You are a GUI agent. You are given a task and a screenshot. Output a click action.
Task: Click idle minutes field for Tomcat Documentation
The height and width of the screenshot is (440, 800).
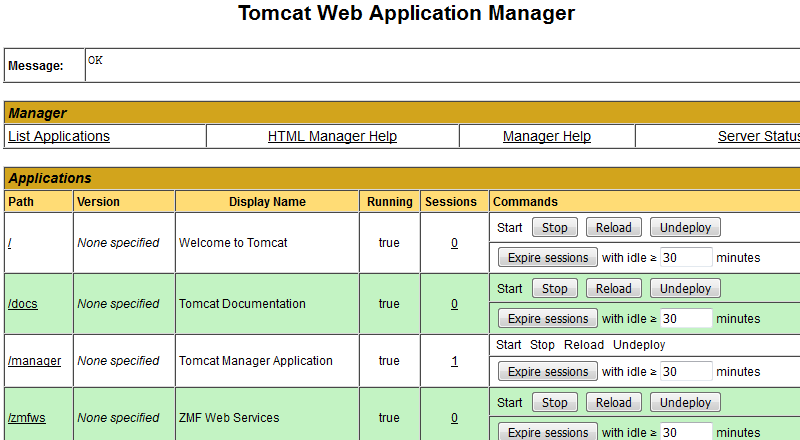tap(686, 318)
